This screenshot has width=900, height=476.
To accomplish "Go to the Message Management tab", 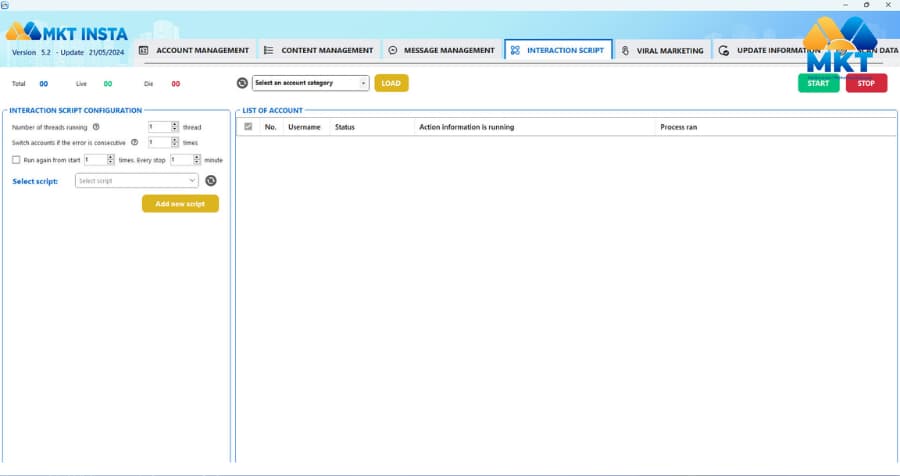I will click(x=441, y=51).
